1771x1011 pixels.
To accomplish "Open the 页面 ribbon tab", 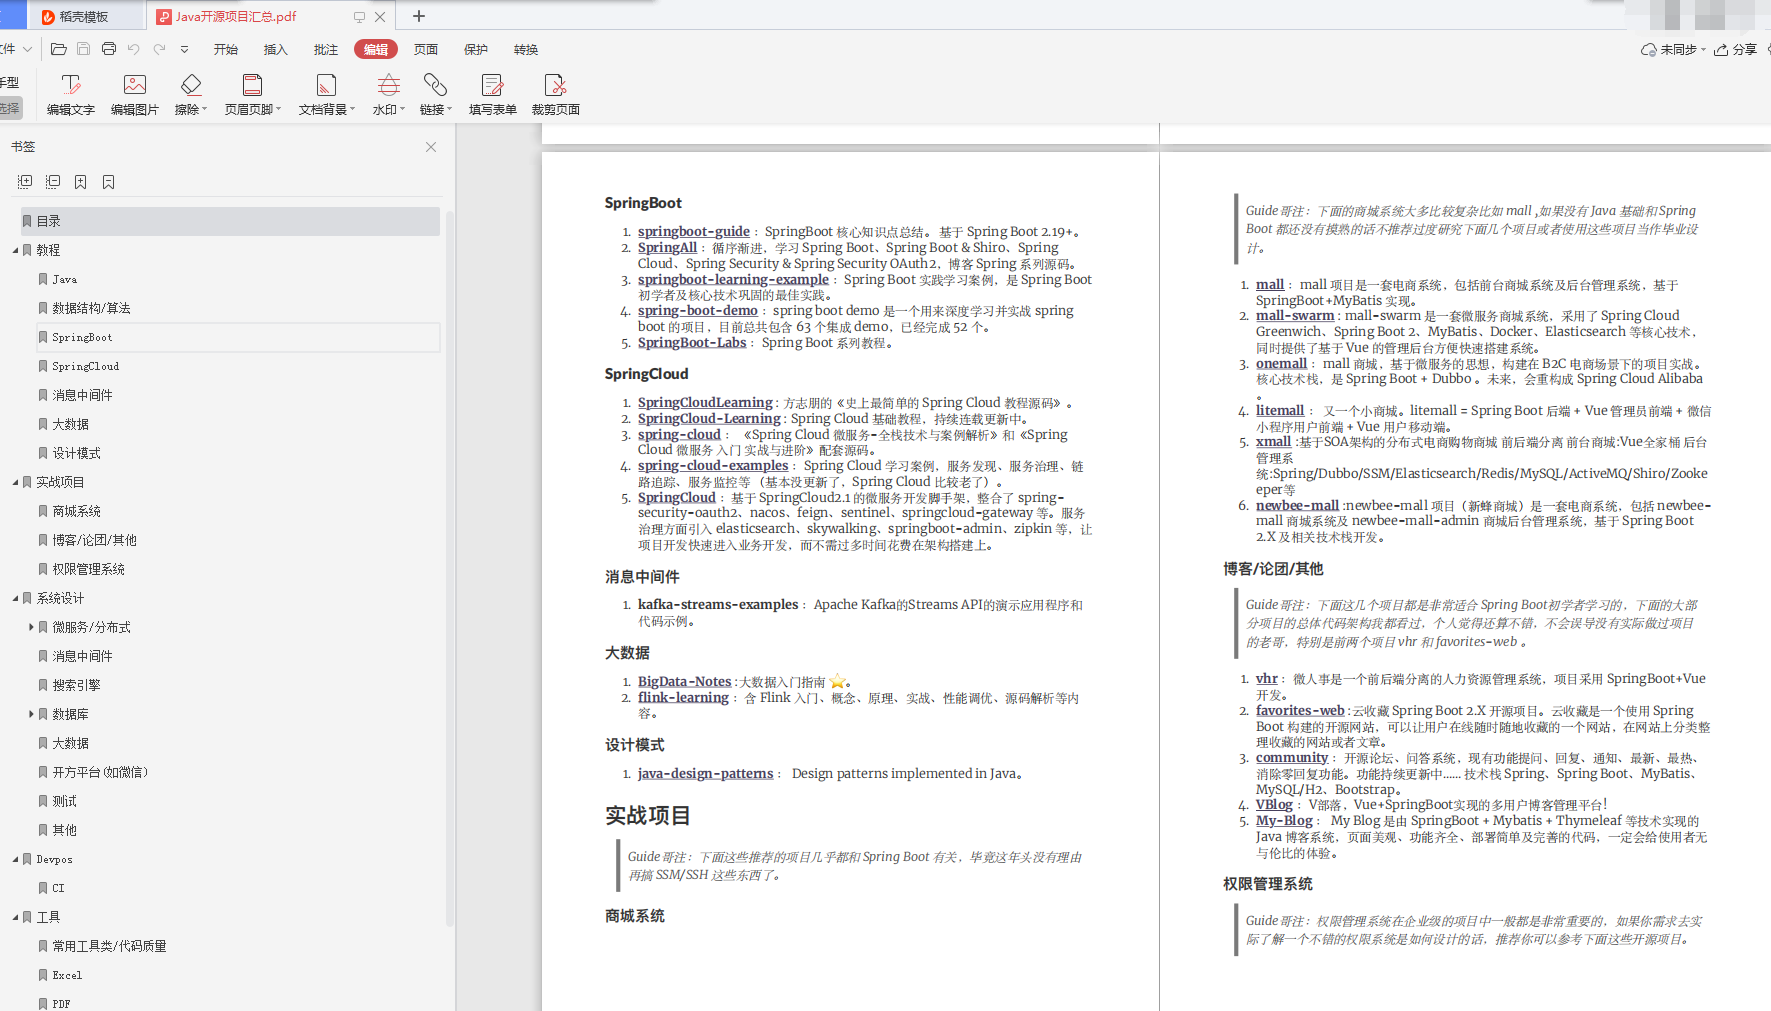I will coord(426,50).
